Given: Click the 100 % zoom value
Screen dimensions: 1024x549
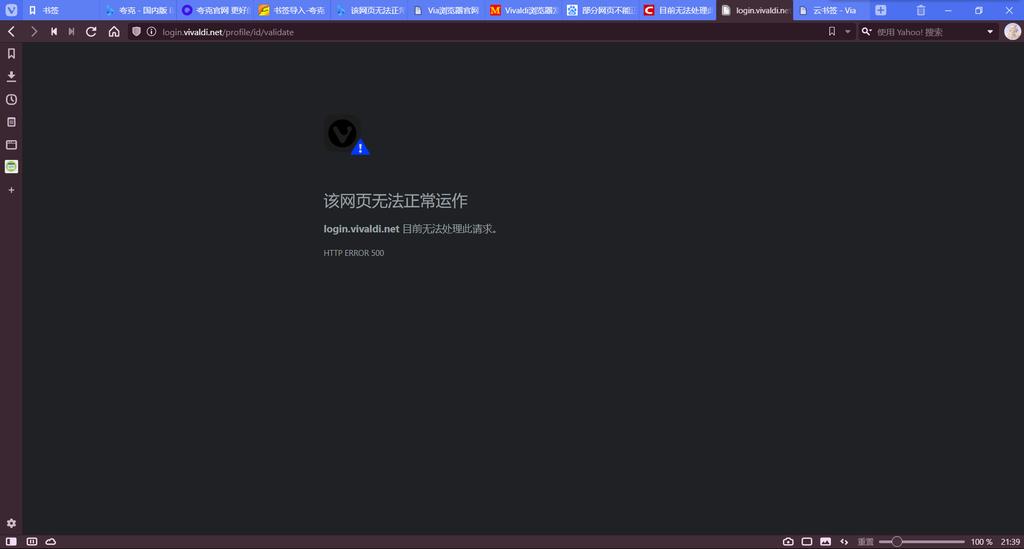Looking at the screenshot, I should [x=981, y=542].
